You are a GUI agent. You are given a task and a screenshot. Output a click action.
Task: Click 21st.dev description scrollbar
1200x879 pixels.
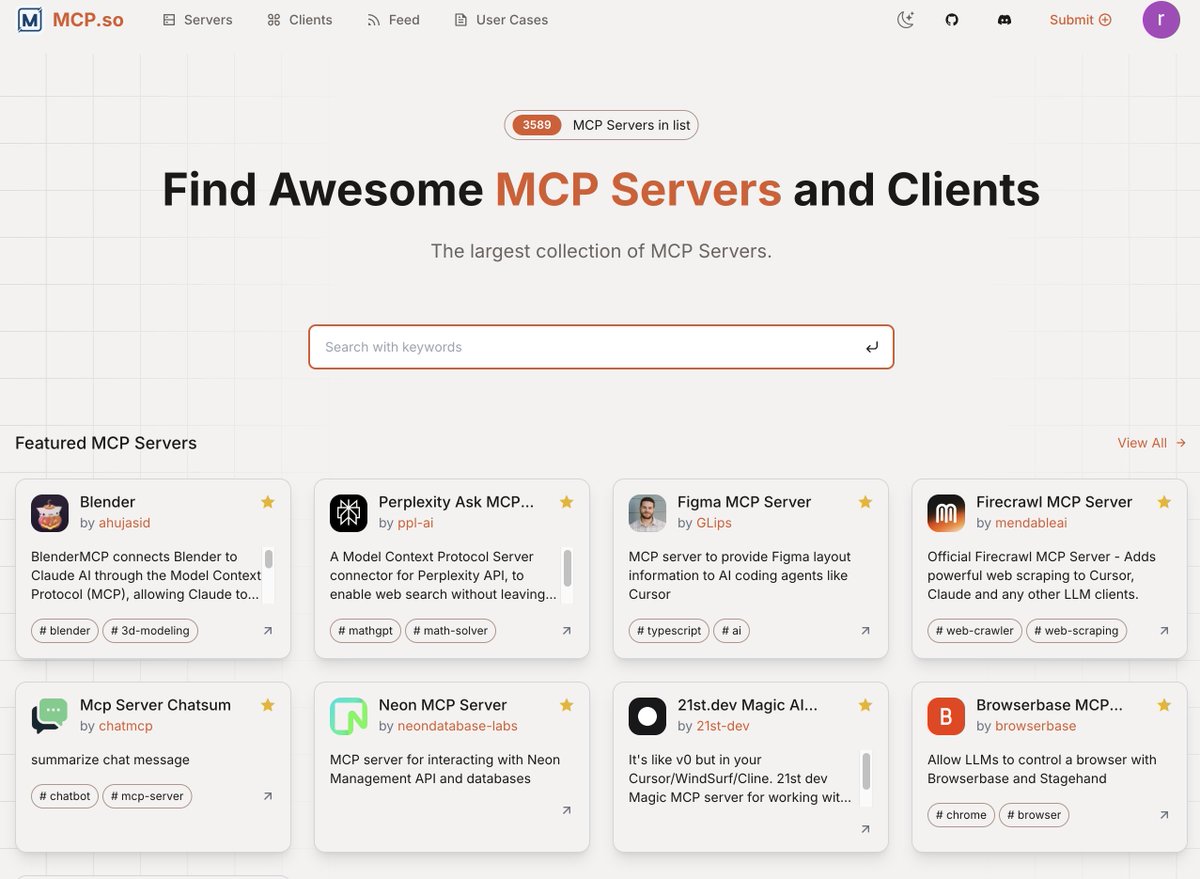click(x=866, y=770)
